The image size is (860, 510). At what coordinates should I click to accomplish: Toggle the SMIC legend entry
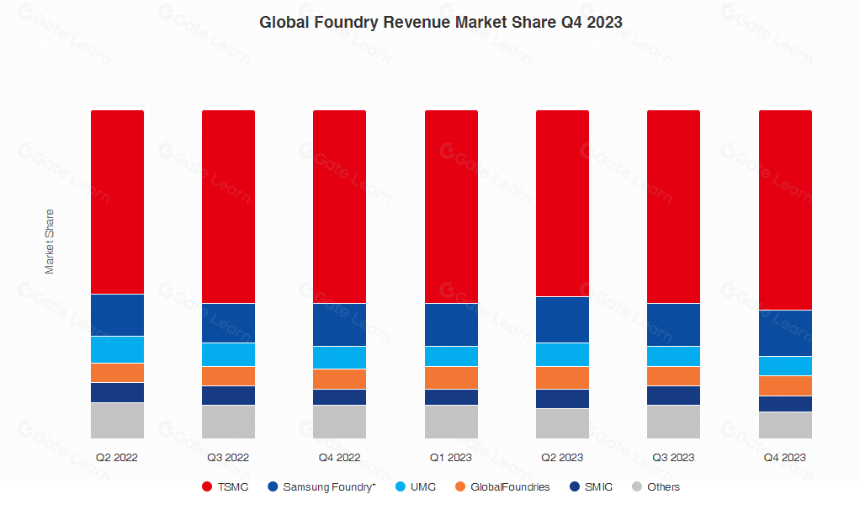click(591, 486)
